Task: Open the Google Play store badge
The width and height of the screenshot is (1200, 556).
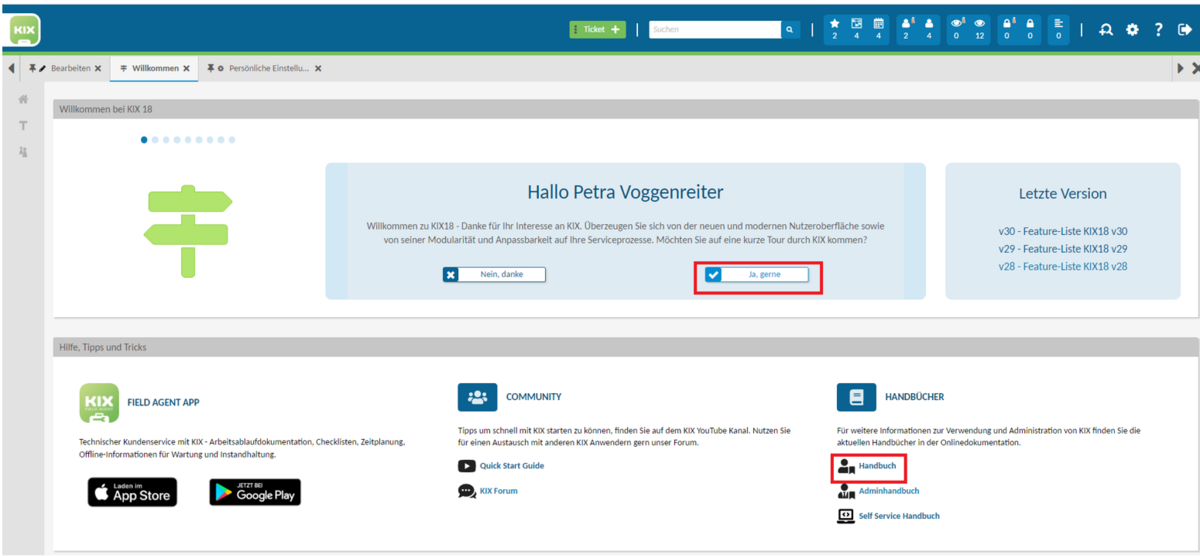Action: tap(255, 492)
